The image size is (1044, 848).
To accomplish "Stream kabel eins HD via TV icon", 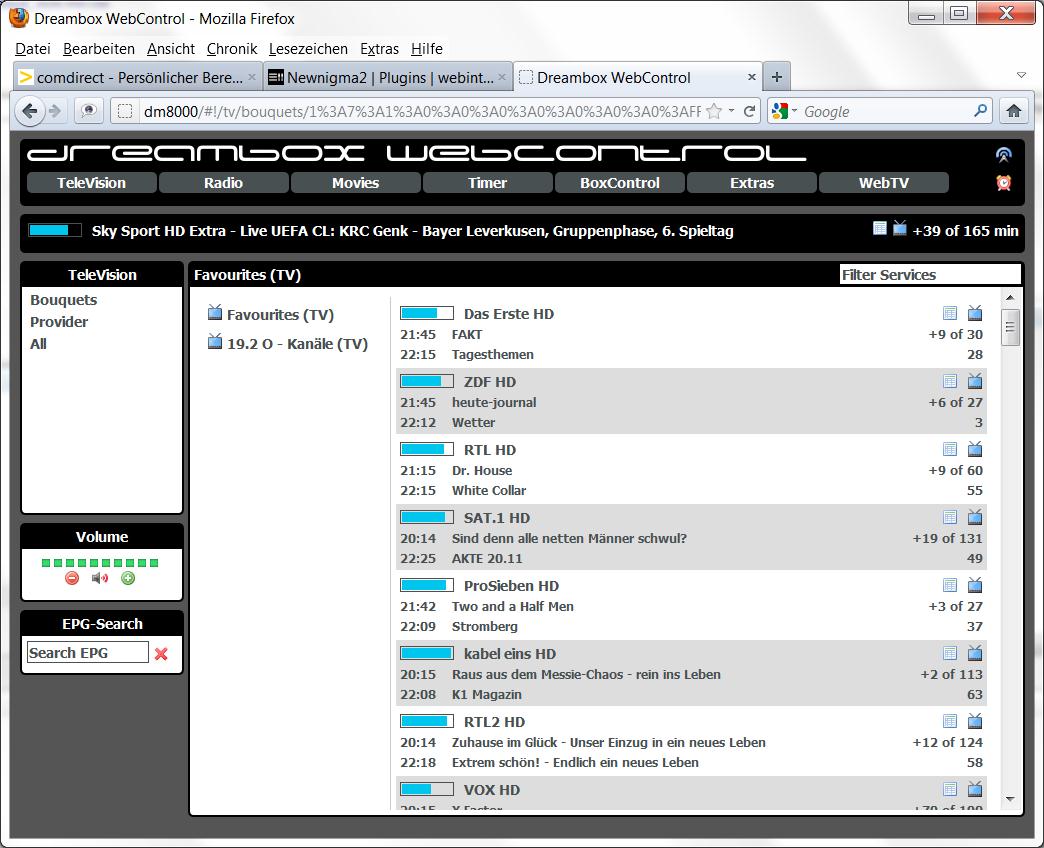I will (x=975, y=653).
